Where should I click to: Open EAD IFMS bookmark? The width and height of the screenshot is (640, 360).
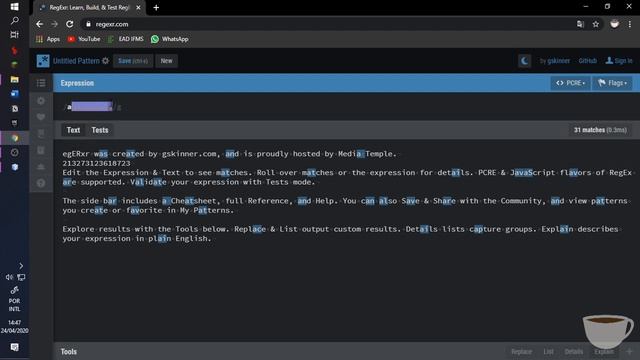coord(125,39)
